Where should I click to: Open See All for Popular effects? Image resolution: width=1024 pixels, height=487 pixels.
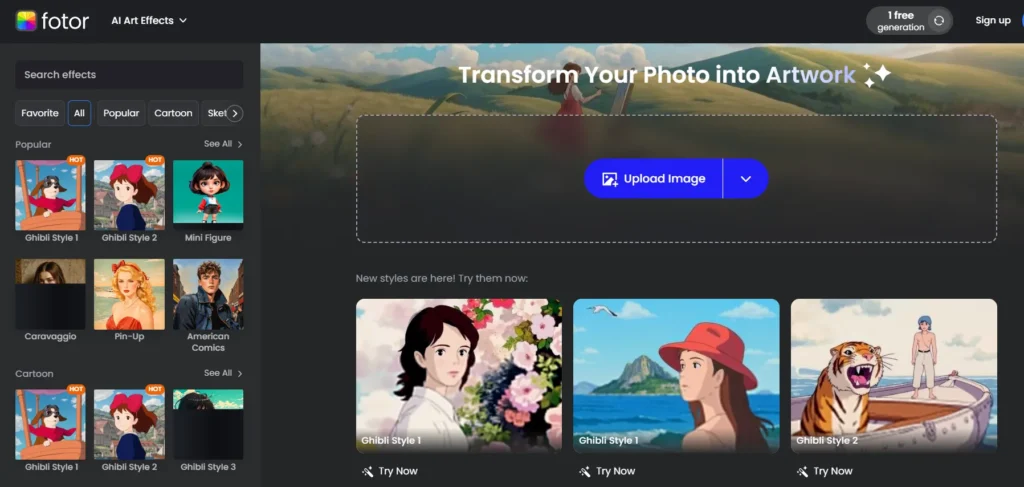(223, 144)
